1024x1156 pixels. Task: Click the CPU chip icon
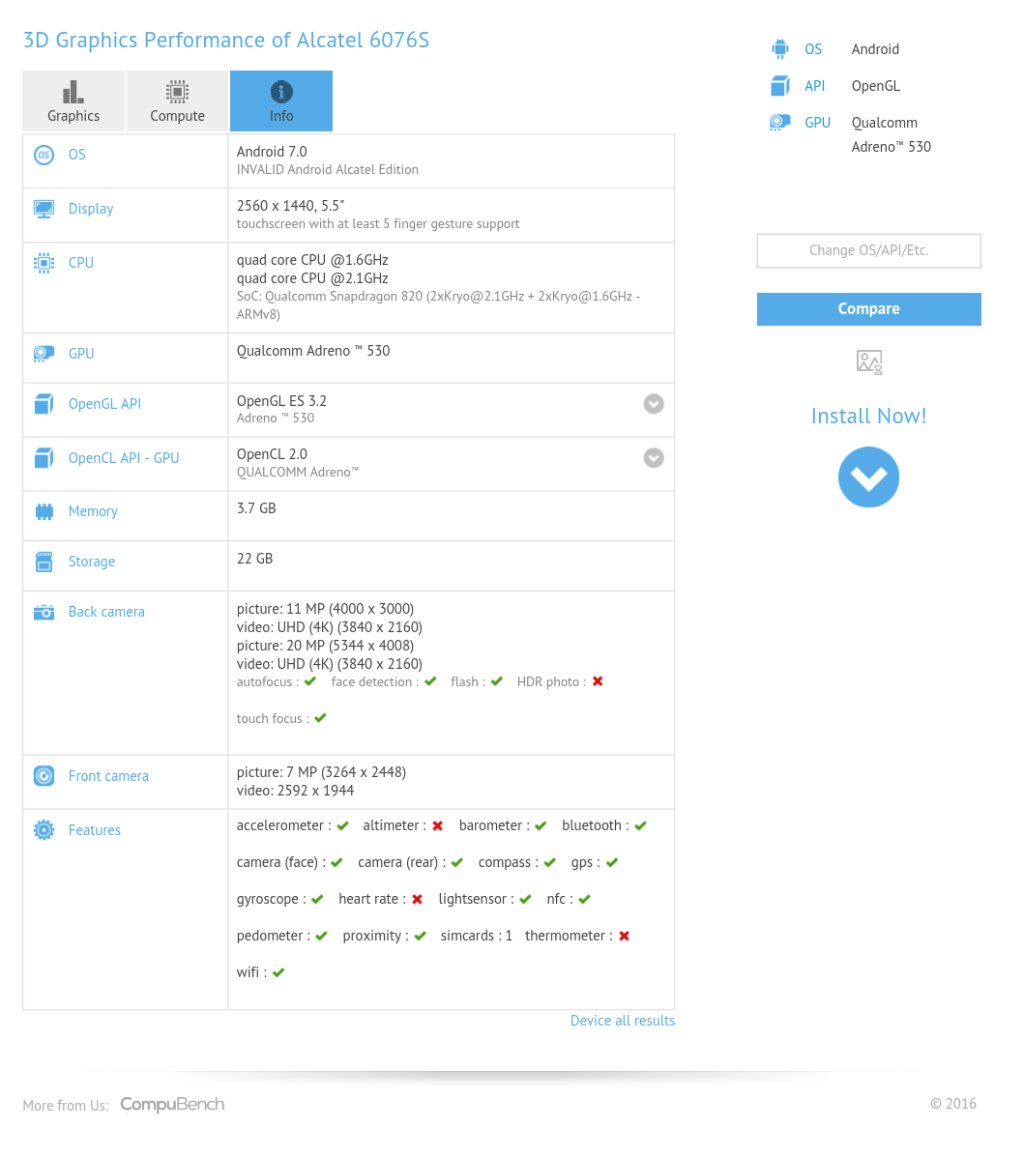tap(44, 262)
